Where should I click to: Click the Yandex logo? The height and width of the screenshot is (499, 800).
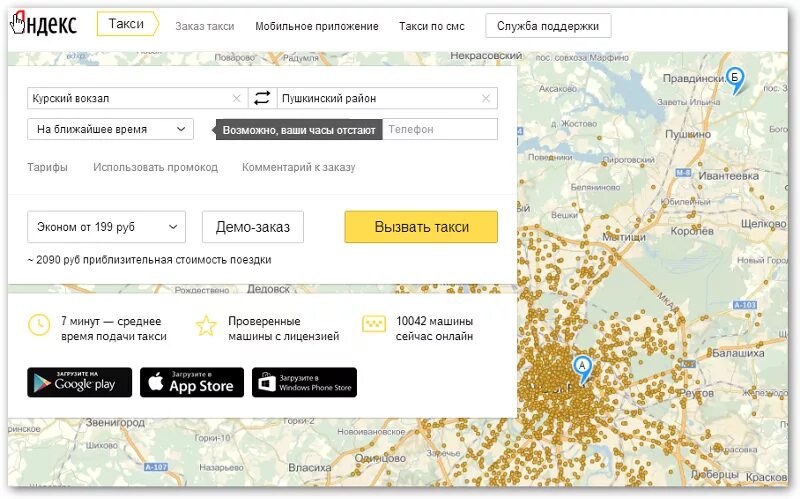point(44,24)
